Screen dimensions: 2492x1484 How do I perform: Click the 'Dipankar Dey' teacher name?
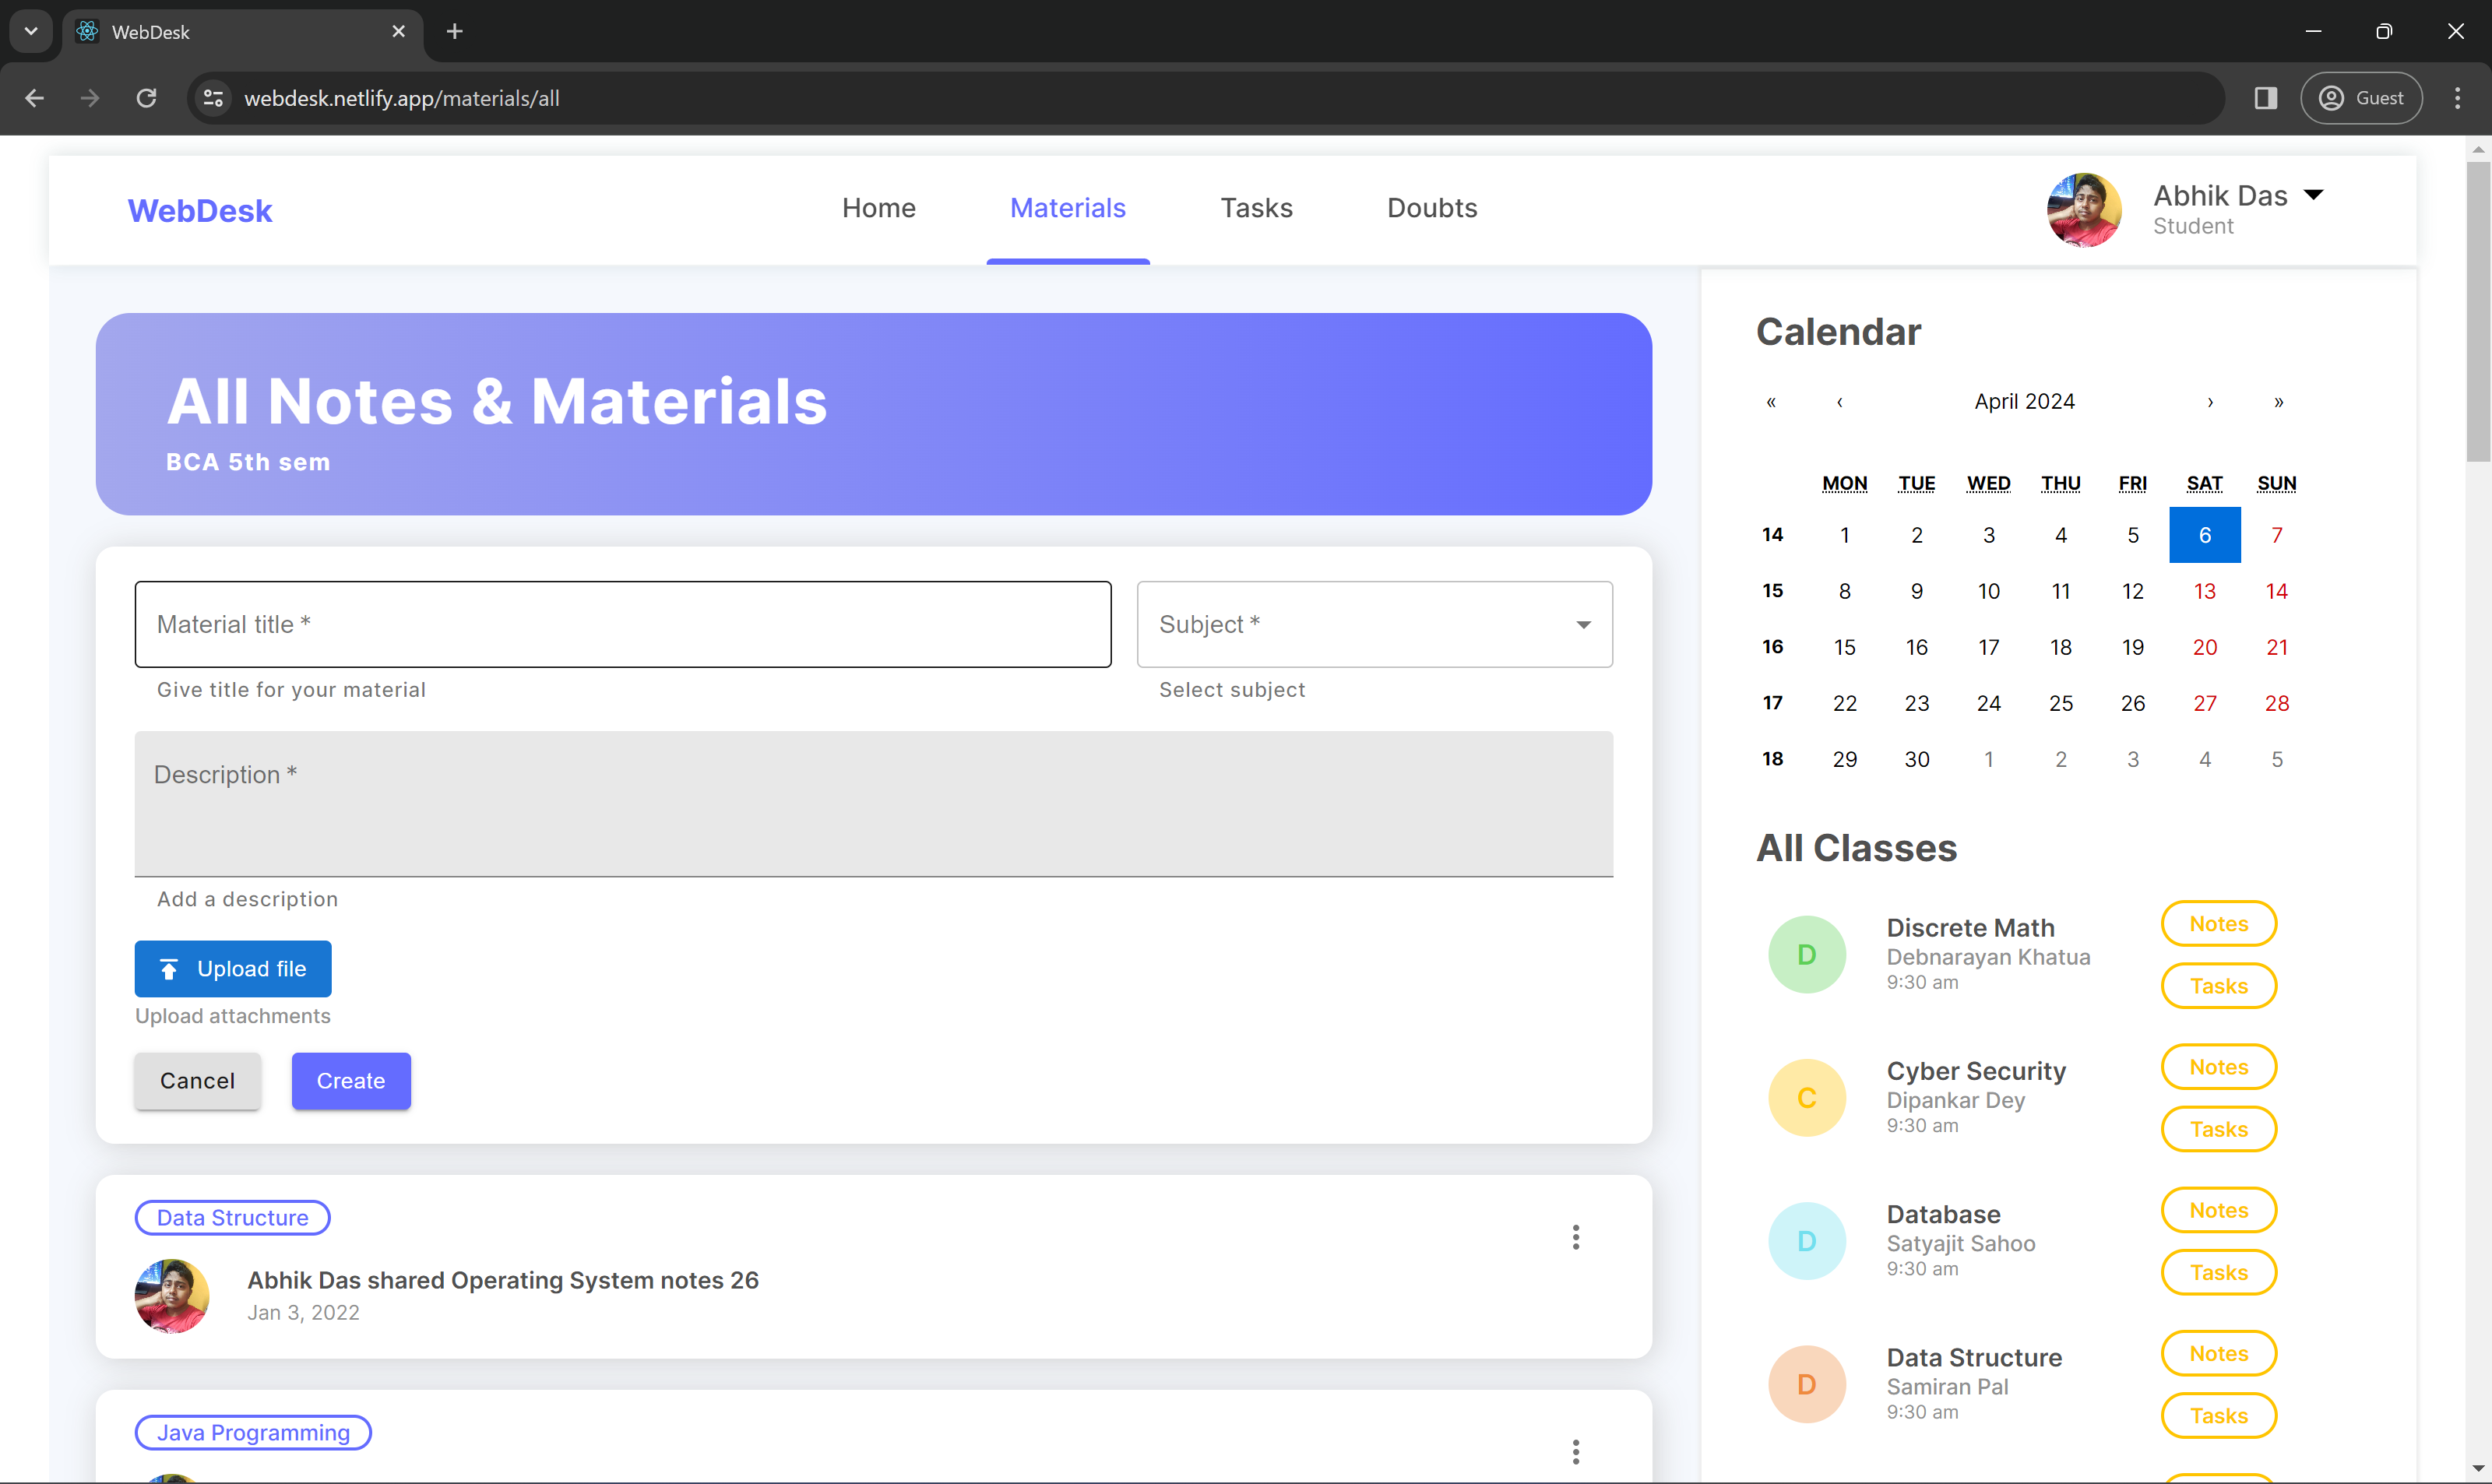pyautogui.click(x=1956, y=1101)
